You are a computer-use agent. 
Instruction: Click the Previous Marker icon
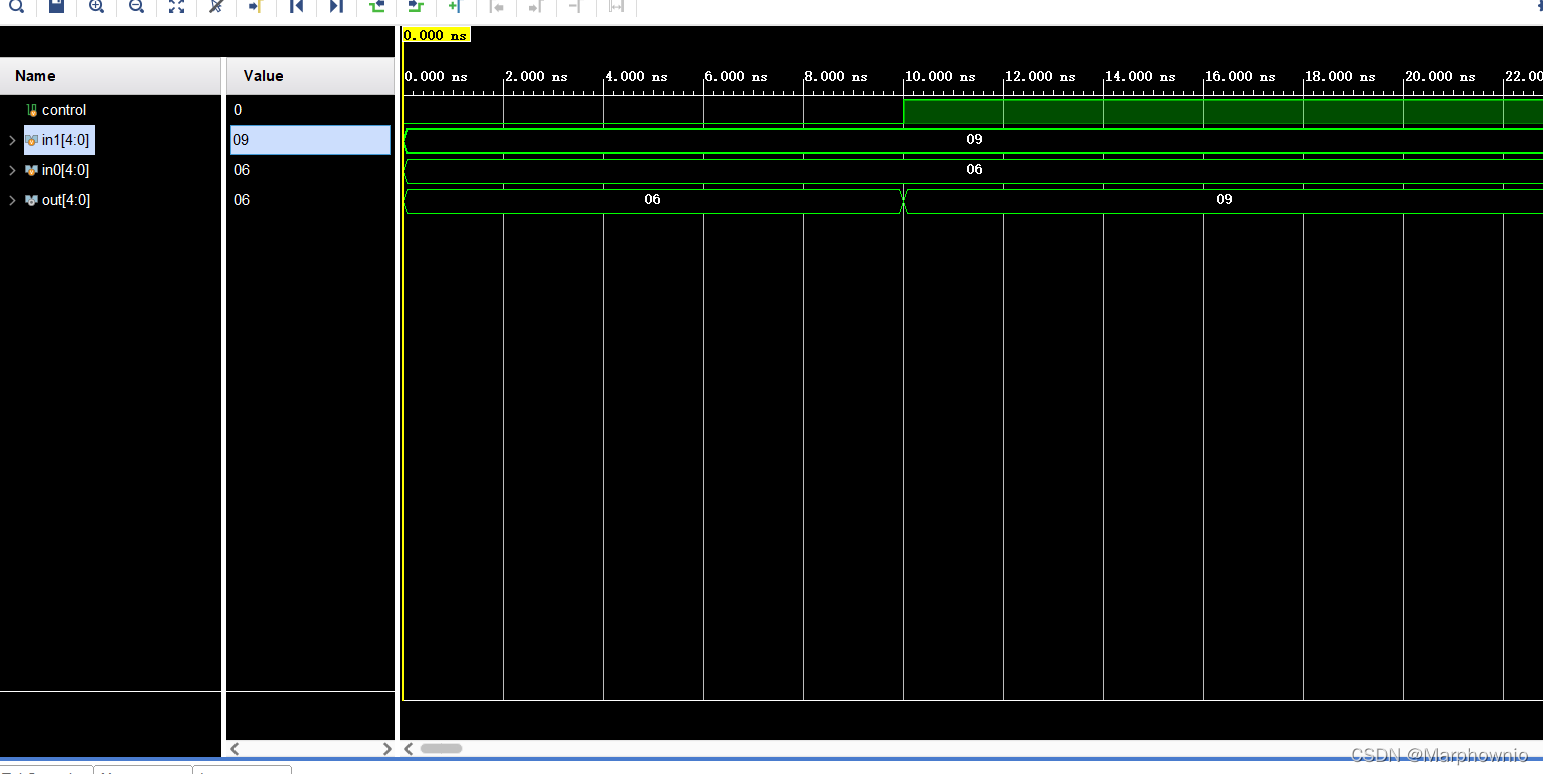click(x=496, y=6)
